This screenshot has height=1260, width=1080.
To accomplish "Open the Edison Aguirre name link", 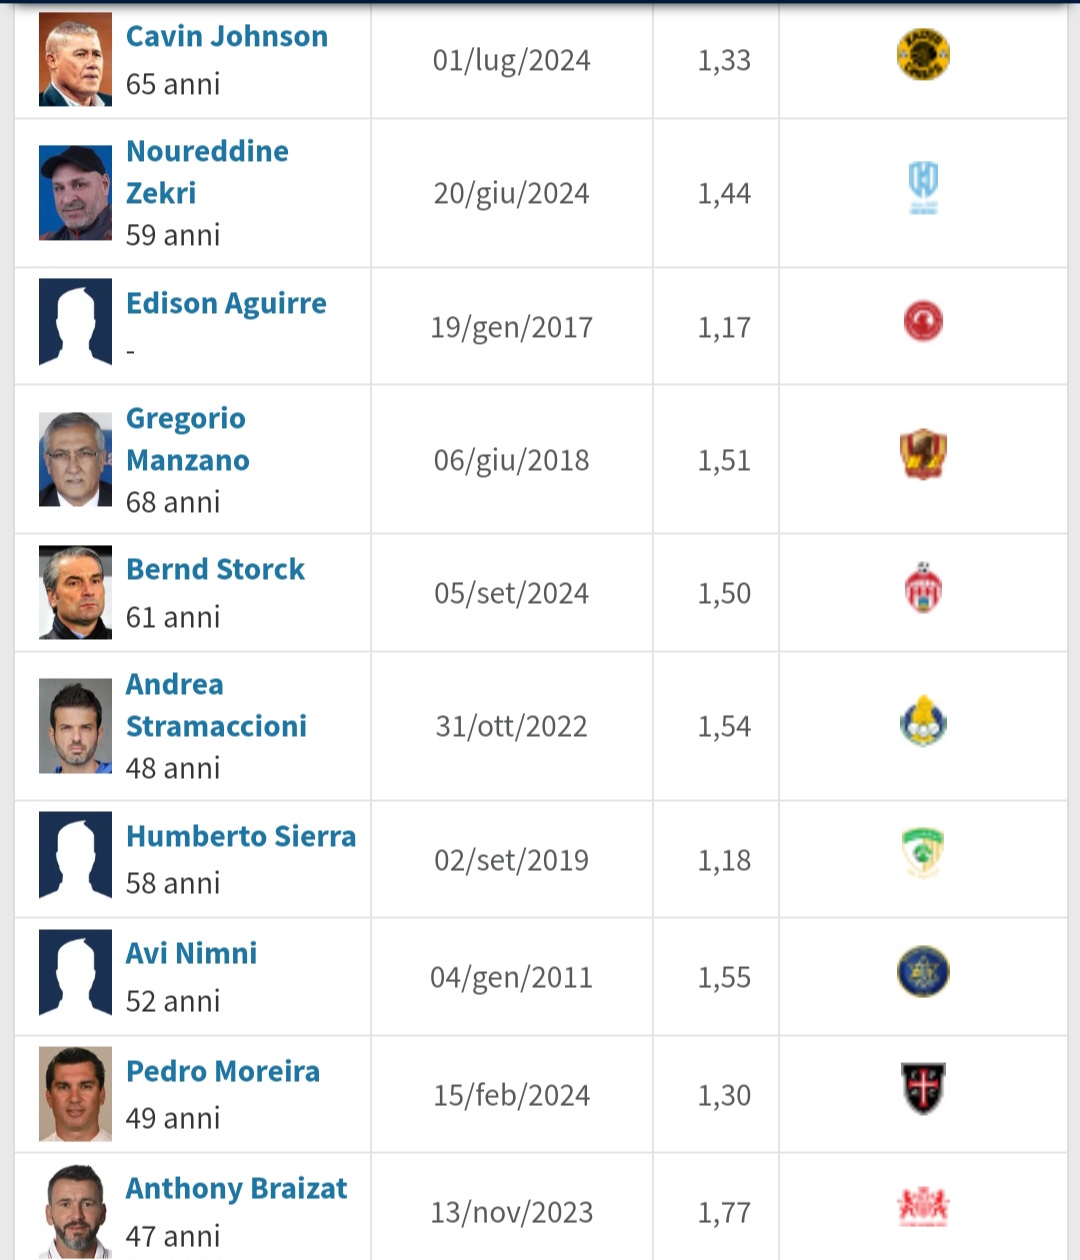I will point(226,303).
